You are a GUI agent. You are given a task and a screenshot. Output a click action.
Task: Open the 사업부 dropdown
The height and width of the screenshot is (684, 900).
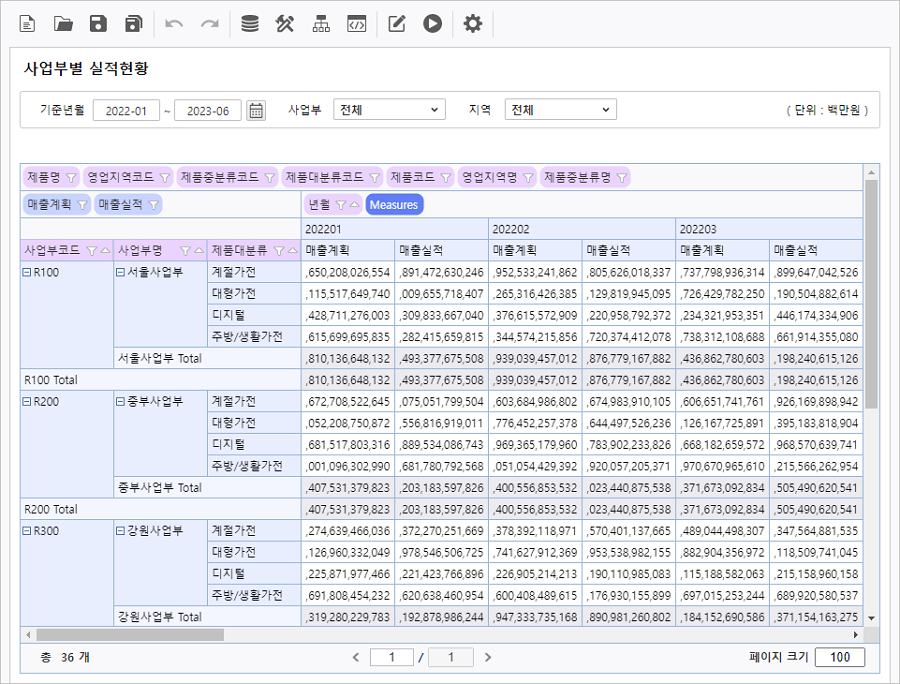click(x=389, y=110)
